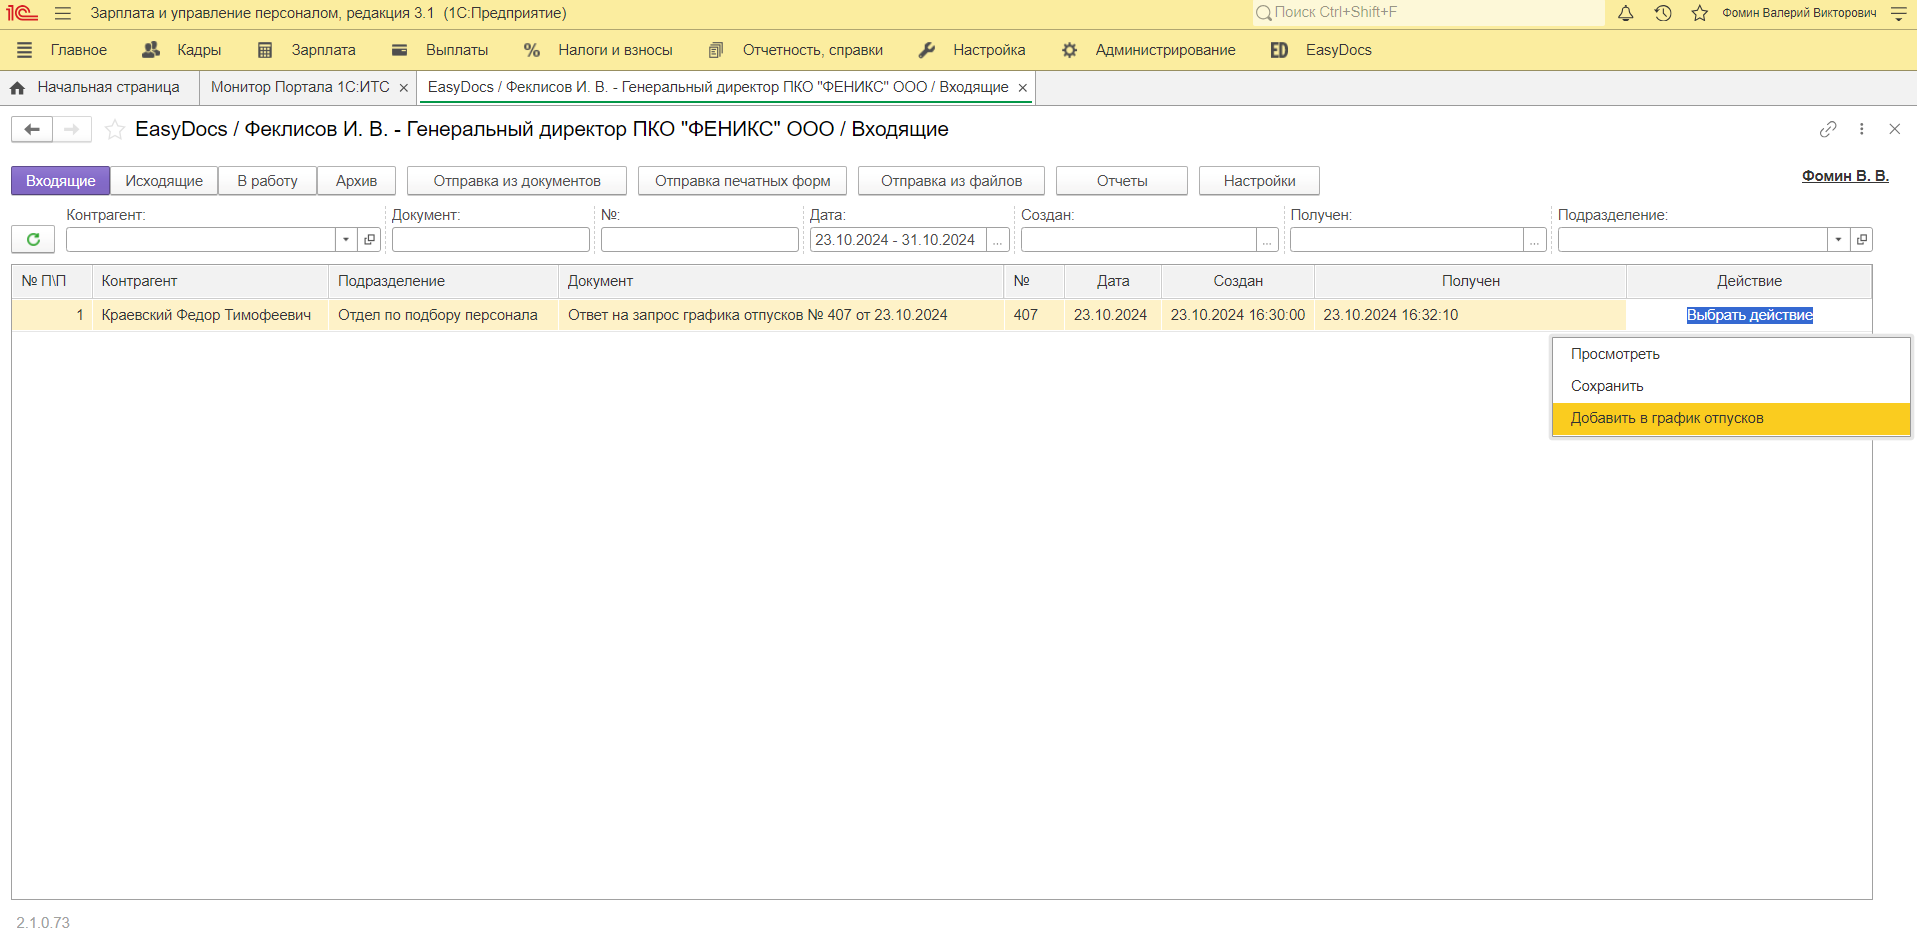Click the green refresh list icon
The width and height of the screenshot is (1917, 947).
[x=33, y=240]
